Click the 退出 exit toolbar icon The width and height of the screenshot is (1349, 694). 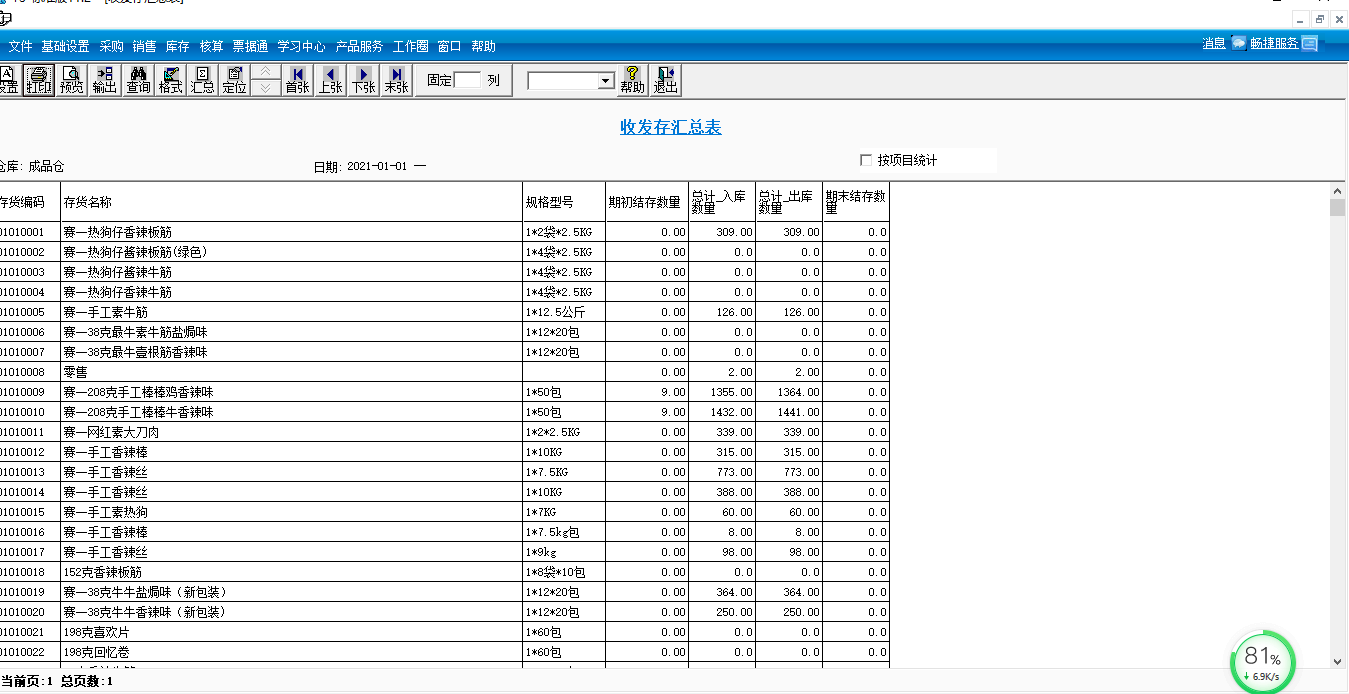[665, 80]
